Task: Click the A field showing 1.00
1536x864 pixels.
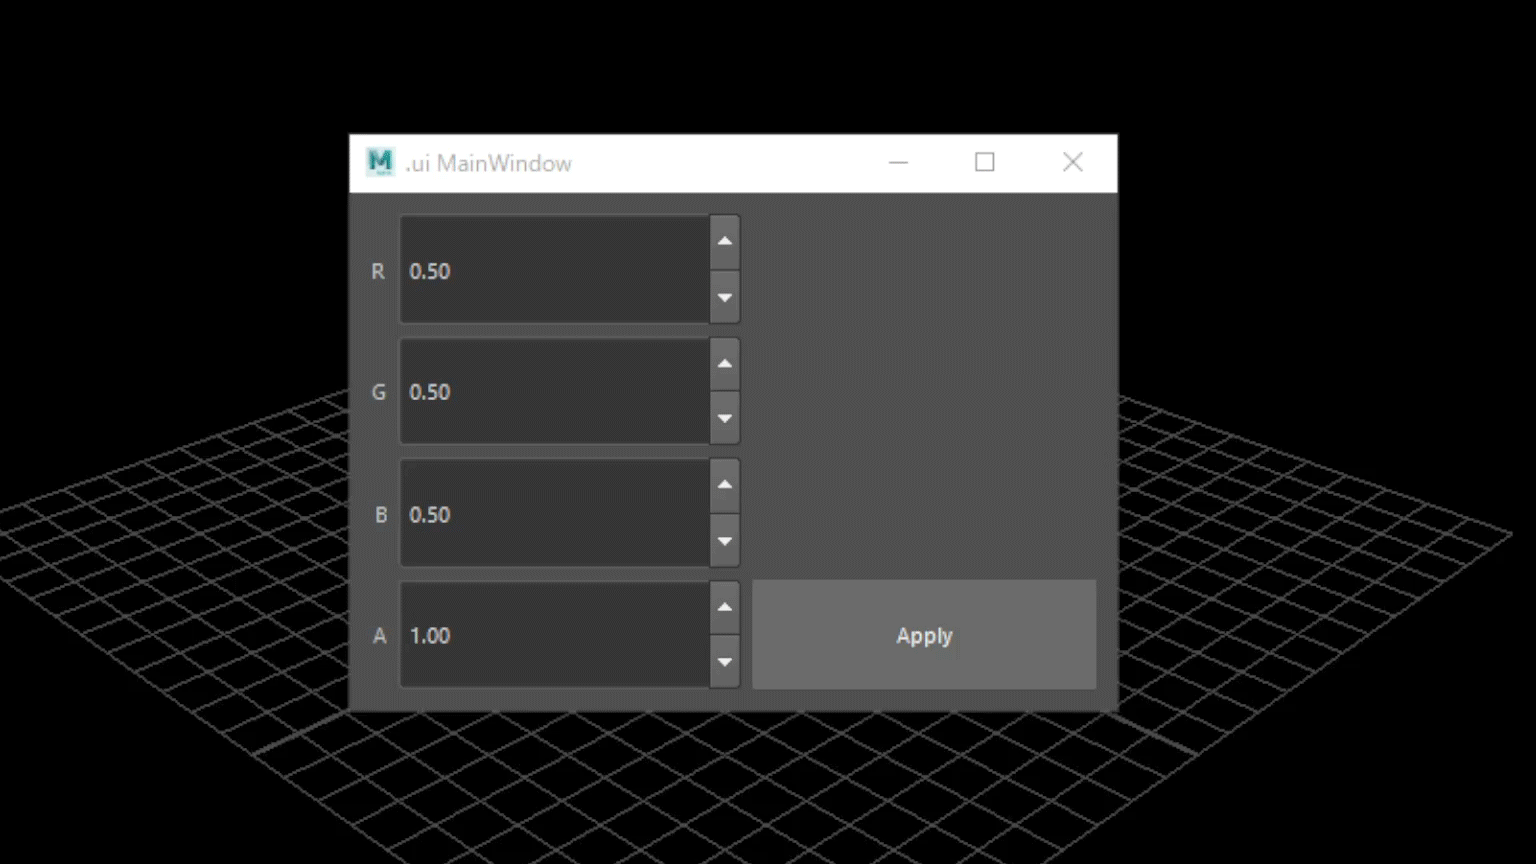Action: tap(555, 636)
